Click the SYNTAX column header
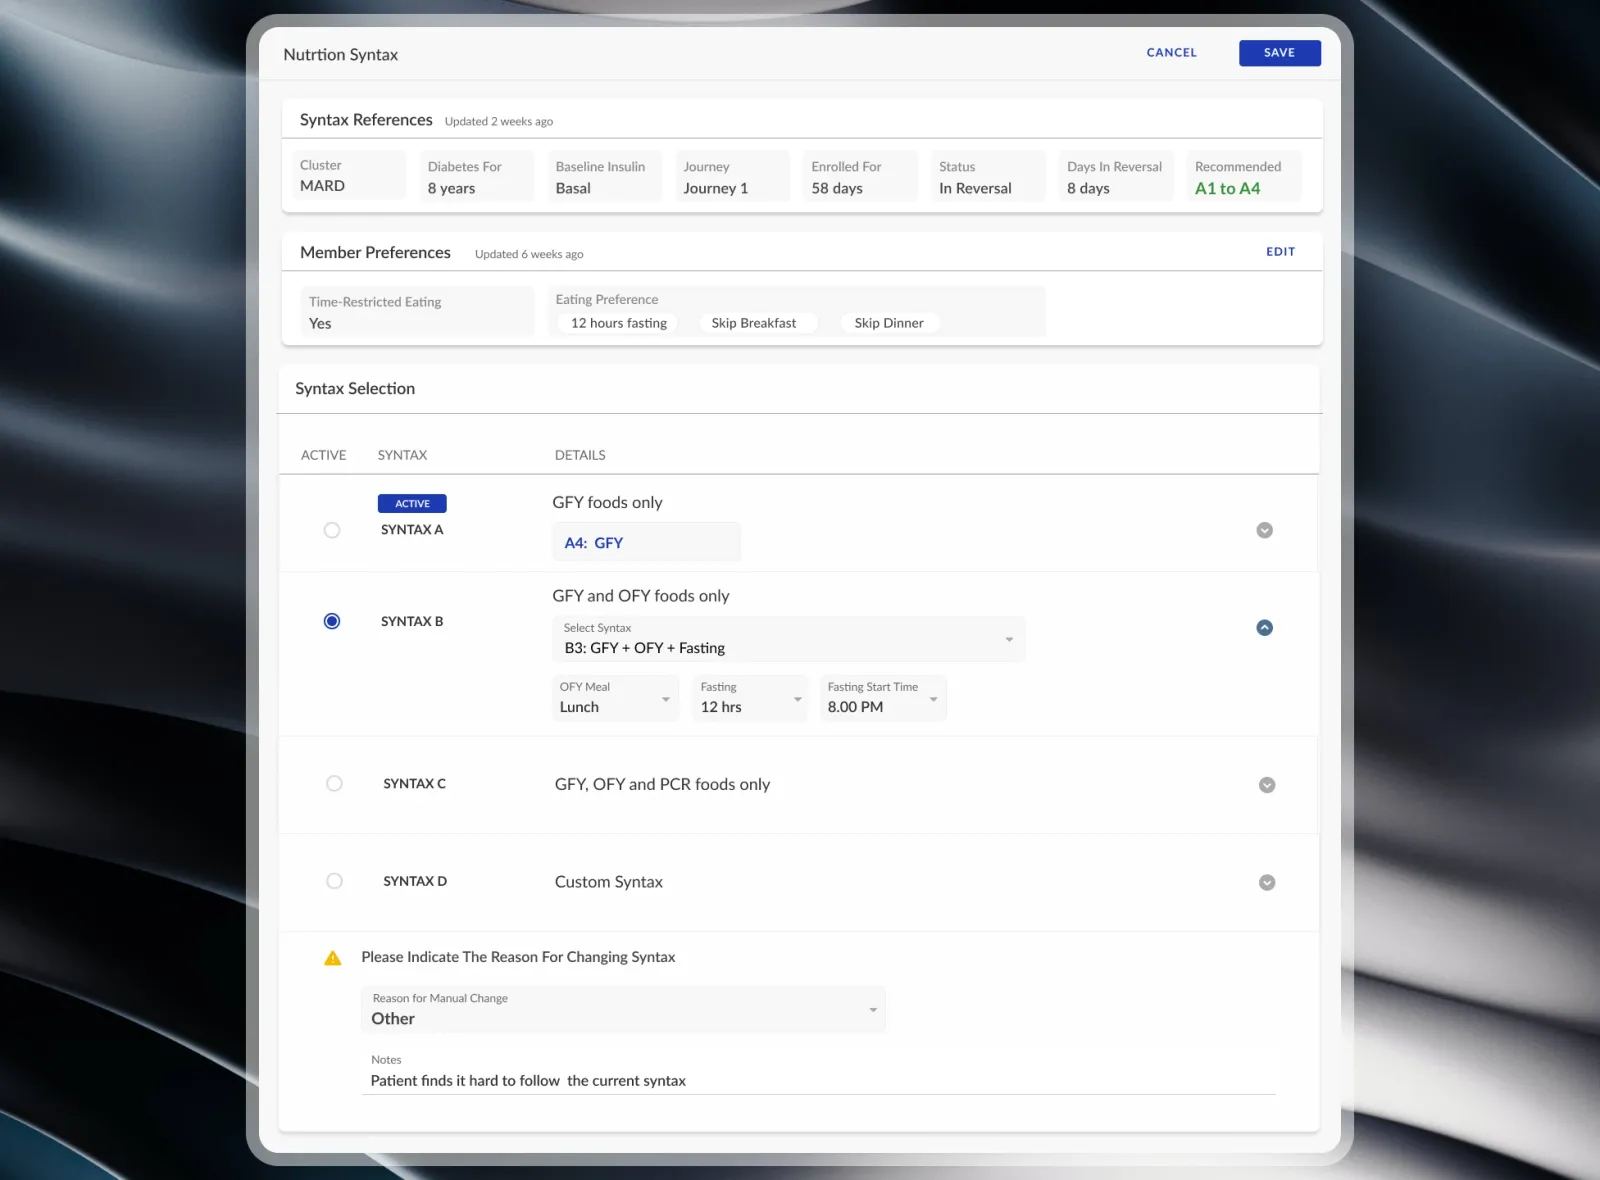 402,455
